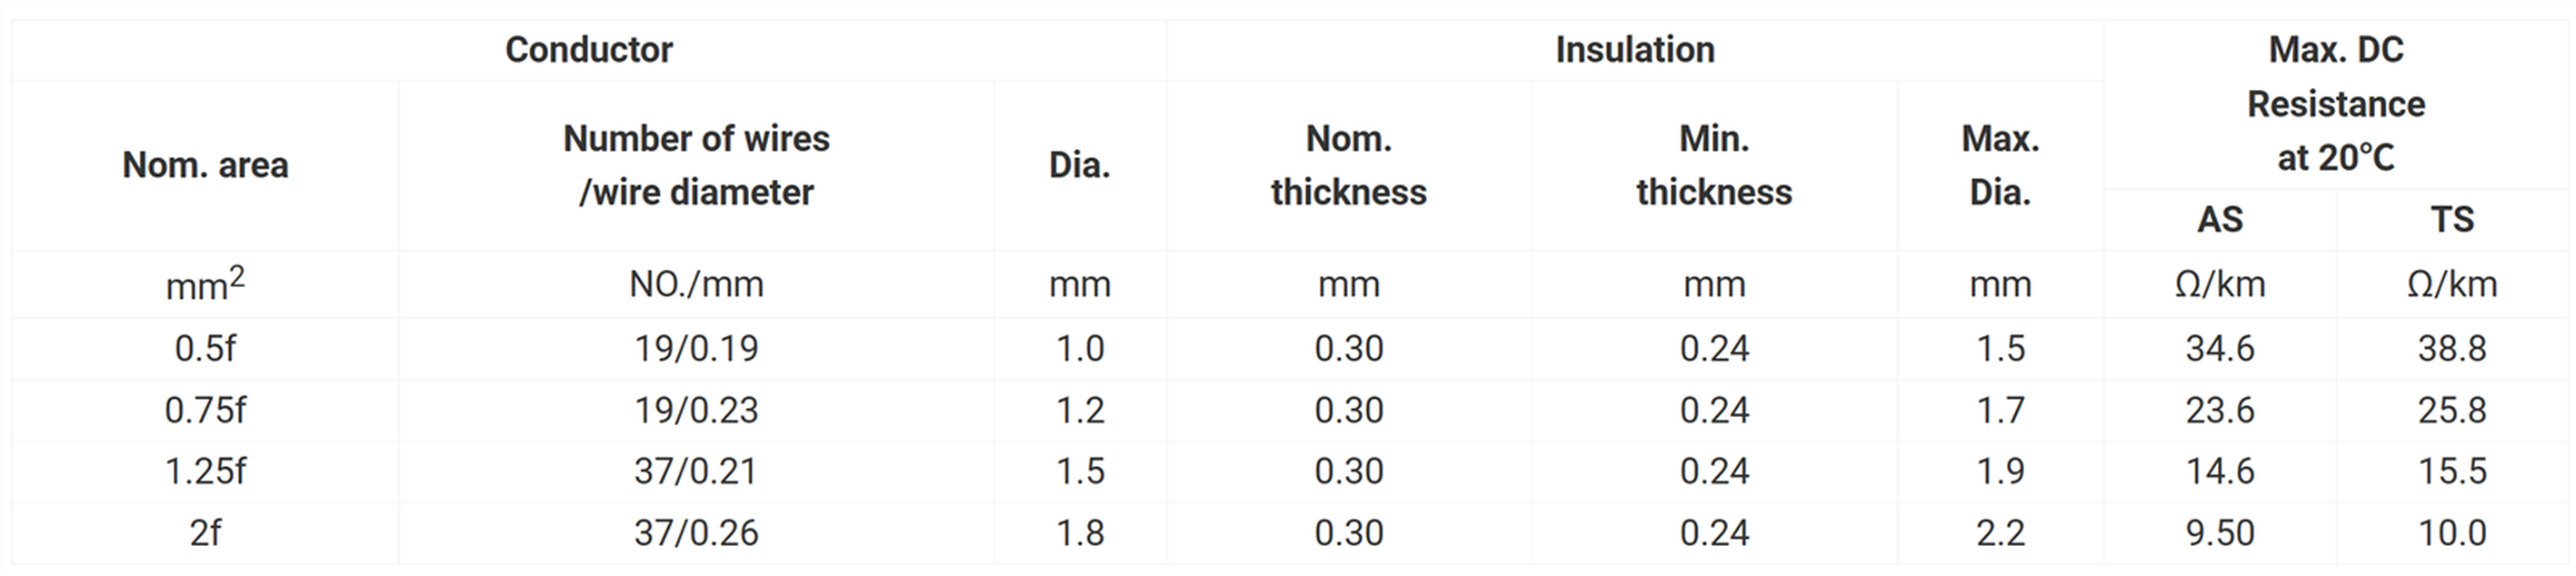Click the Number of wires column header
This screenshot has height=576, width=2576.
pyautogui.click(x=696, y=165)
